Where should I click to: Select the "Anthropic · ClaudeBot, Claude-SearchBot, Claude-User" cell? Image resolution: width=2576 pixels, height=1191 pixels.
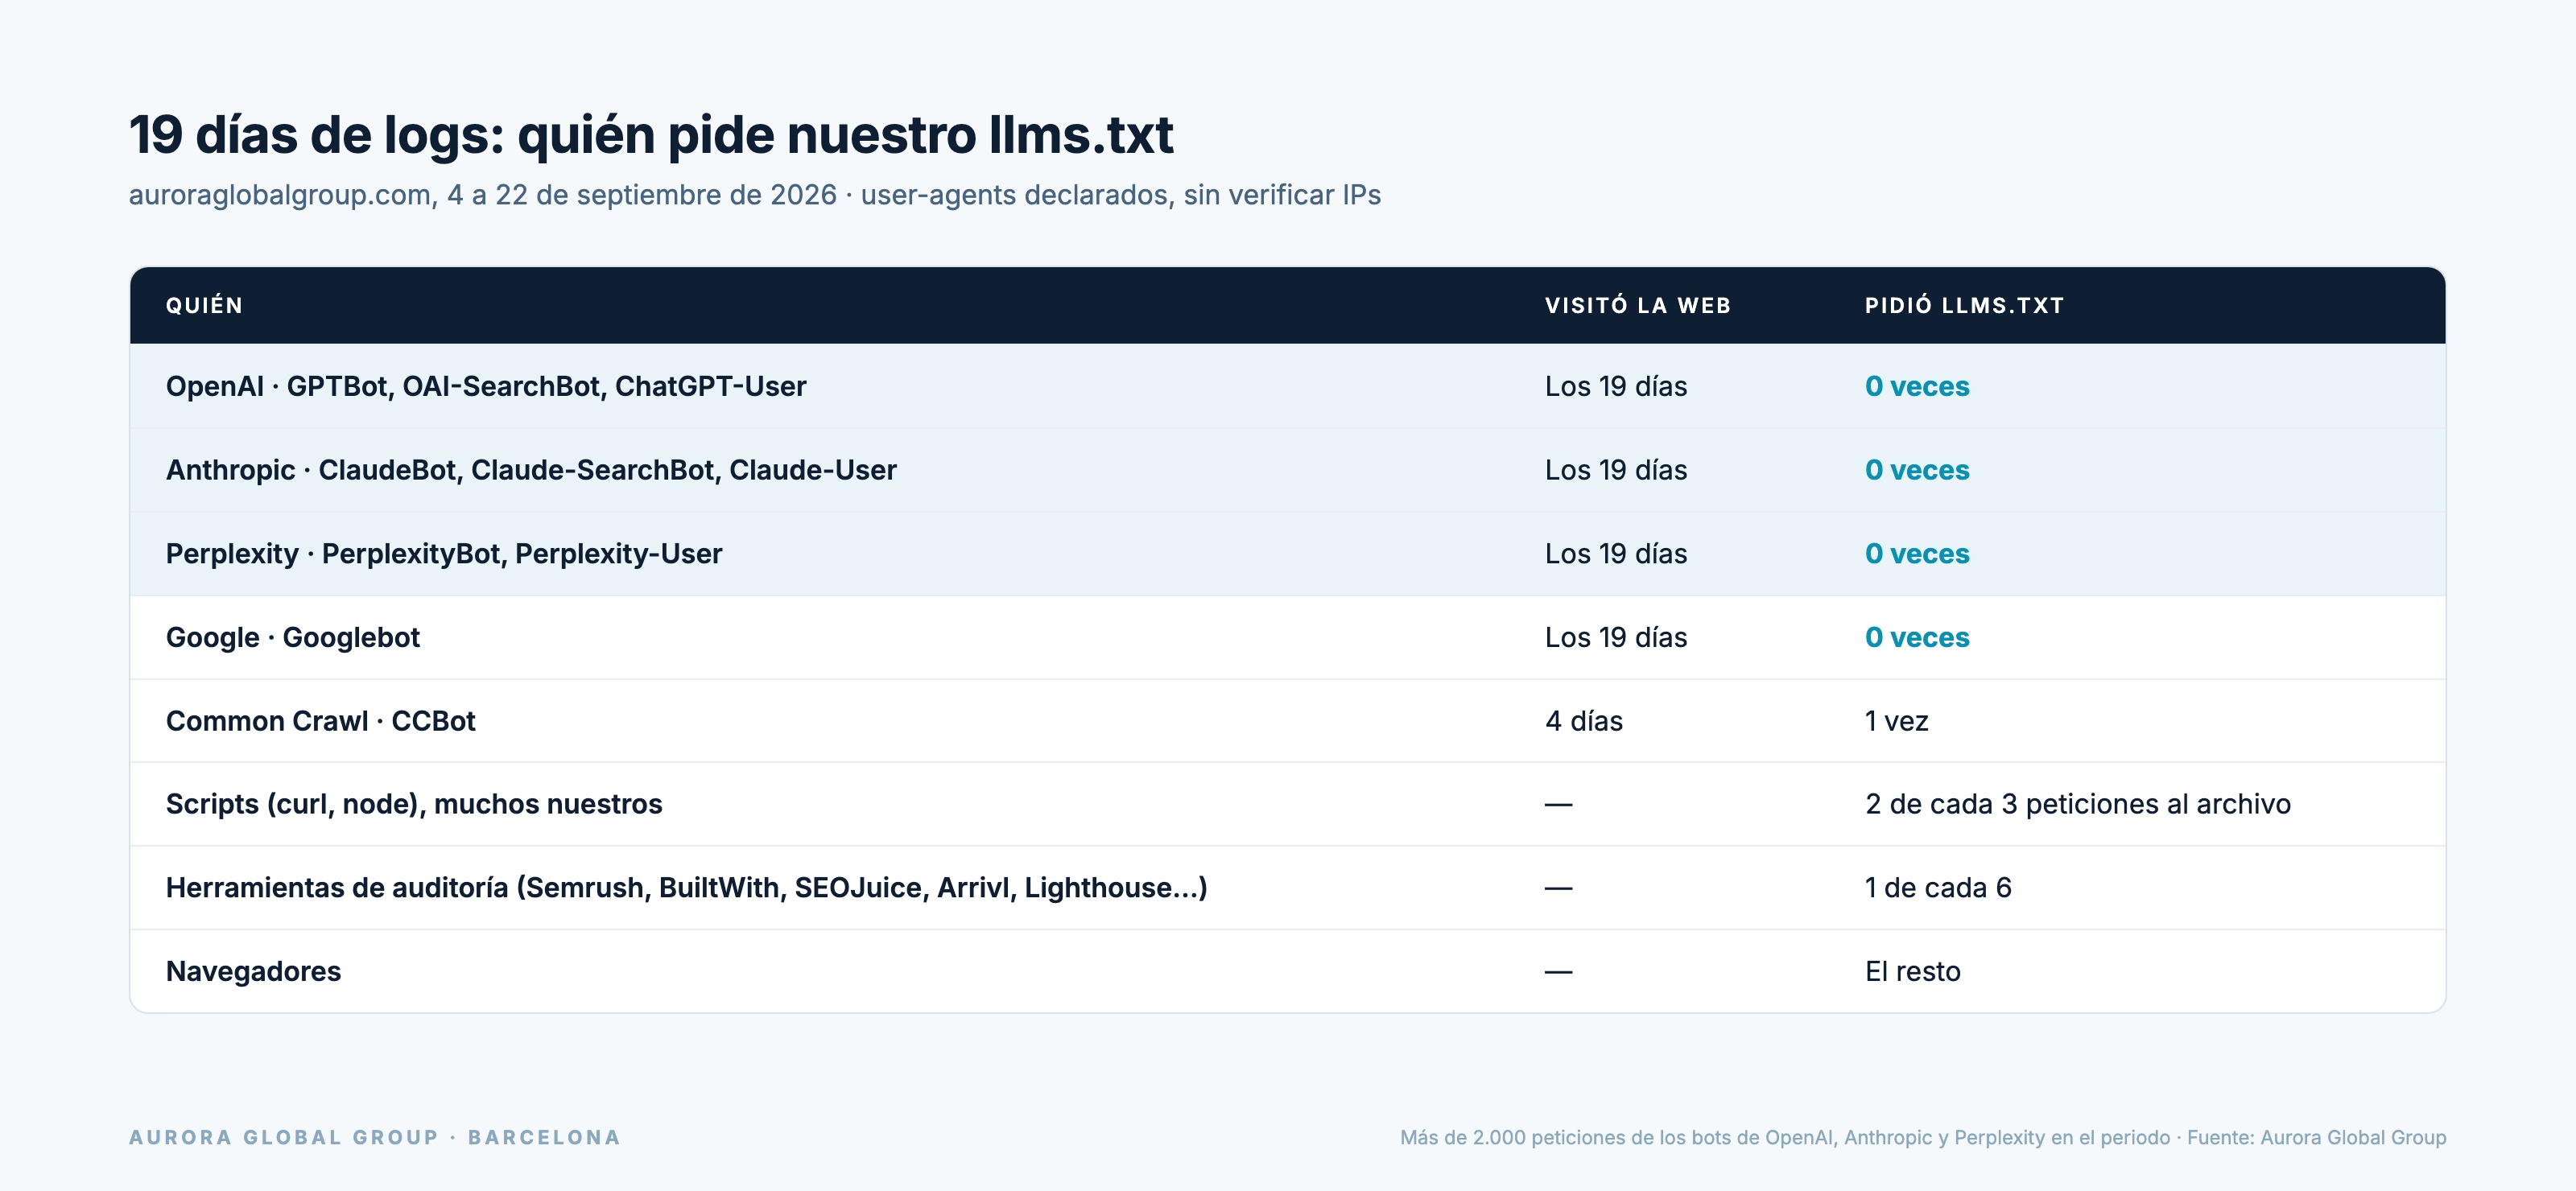(x=531, y=470)
